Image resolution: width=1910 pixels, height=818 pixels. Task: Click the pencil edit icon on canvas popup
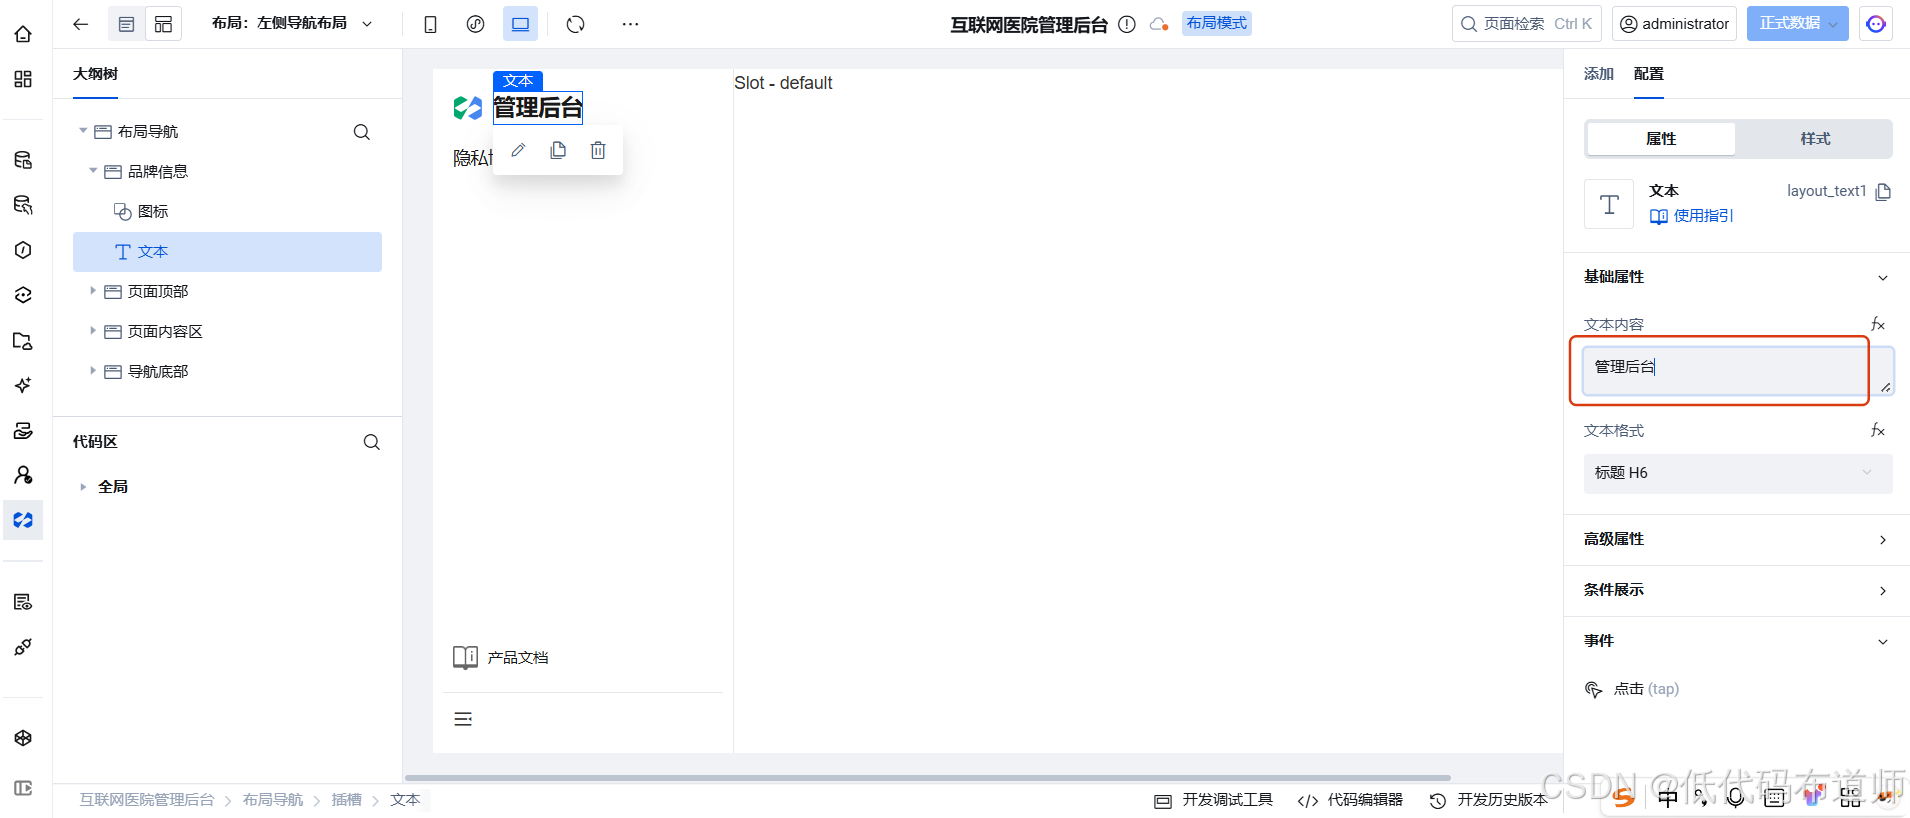tap(518, 150)
